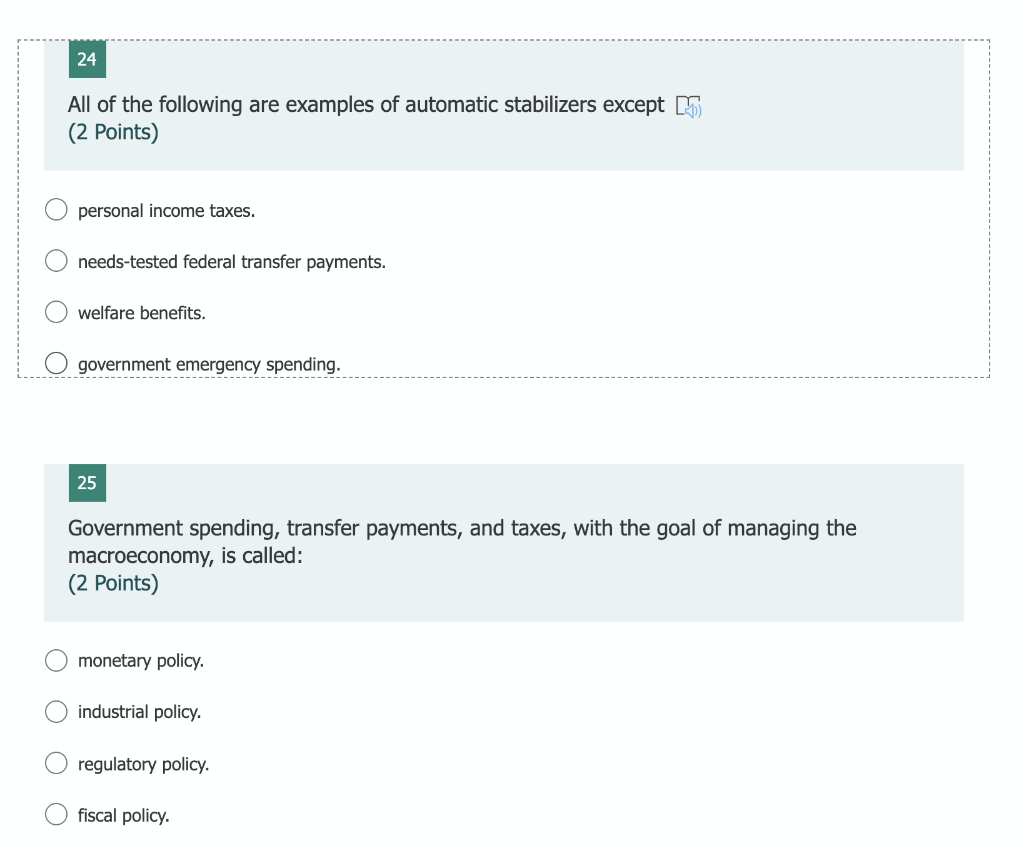Viewport: 1024px width, 851px height.
Task: Select the welfare benefits radio button
Action: 56,312
